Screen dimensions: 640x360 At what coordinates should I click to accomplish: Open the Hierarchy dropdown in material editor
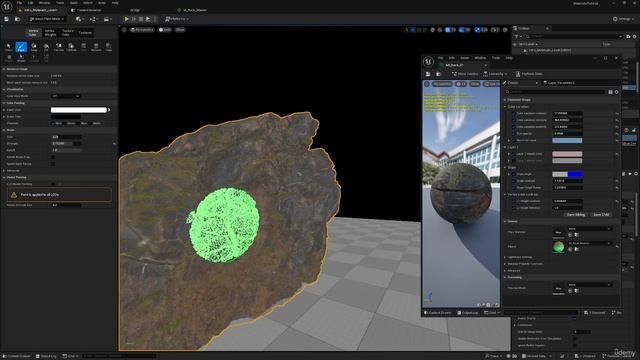[495, 74]
